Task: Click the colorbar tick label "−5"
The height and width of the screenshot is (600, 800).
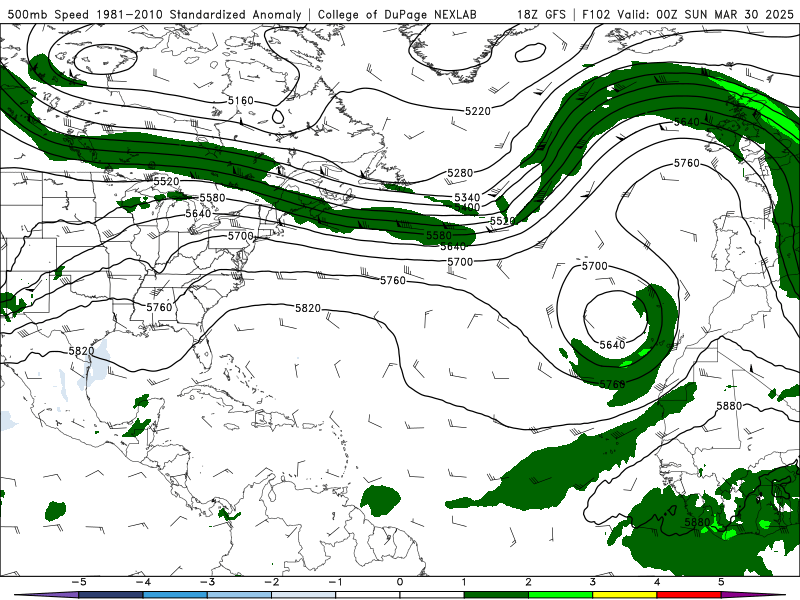Action: [x=79, y=582]
